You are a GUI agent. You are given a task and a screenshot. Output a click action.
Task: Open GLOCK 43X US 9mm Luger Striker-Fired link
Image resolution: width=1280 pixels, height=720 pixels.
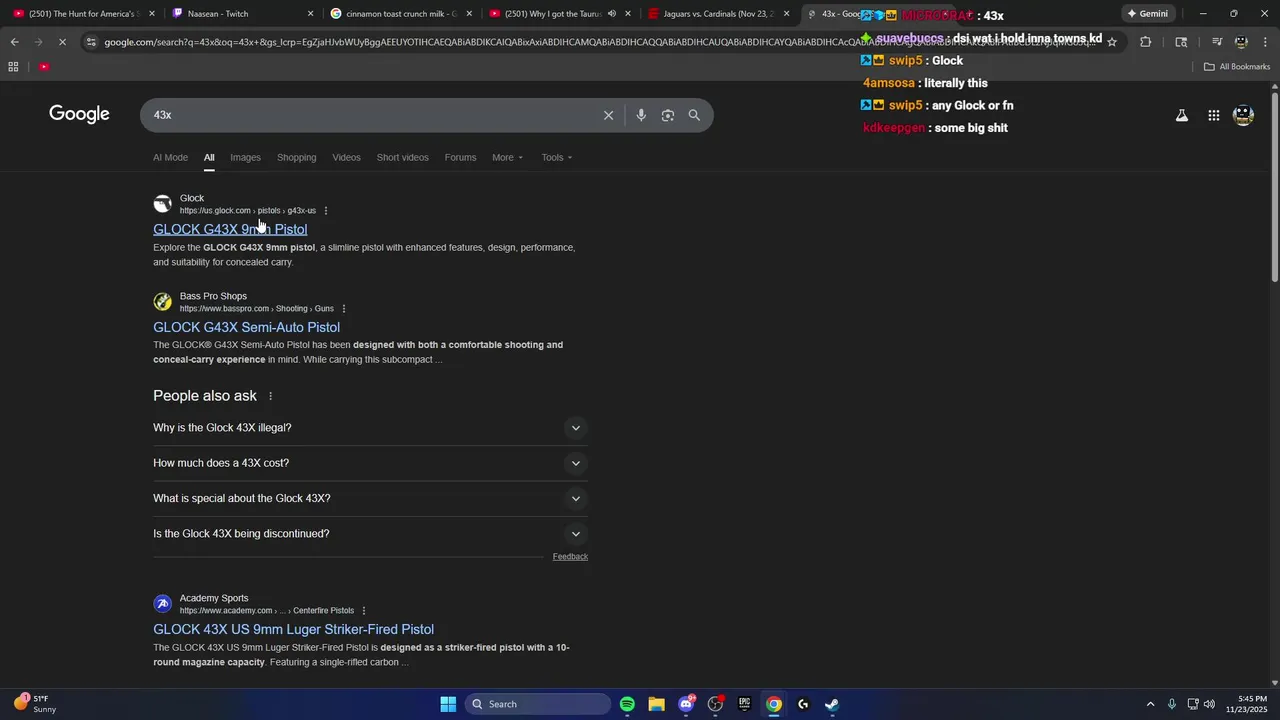pyautogui.click(x=293, y=629)
